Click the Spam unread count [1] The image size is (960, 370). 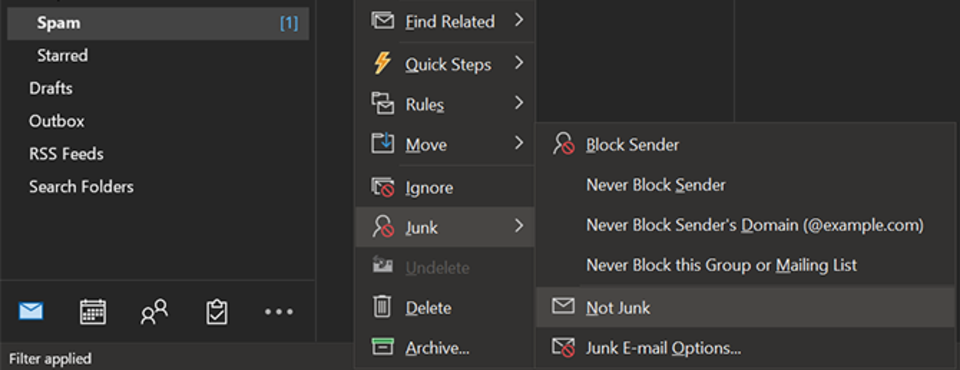click(x=289, y=23)
